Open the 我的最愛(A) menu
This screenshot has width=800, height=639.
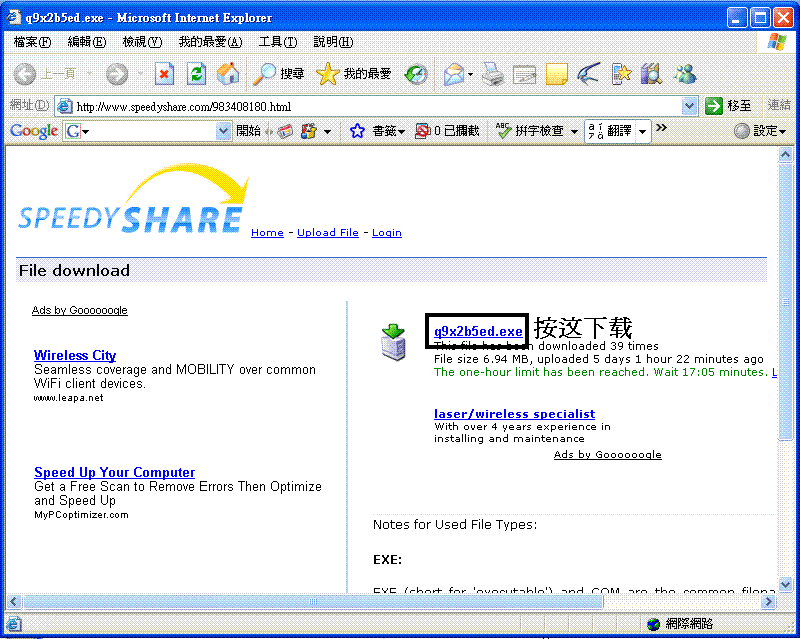(210, 42)
